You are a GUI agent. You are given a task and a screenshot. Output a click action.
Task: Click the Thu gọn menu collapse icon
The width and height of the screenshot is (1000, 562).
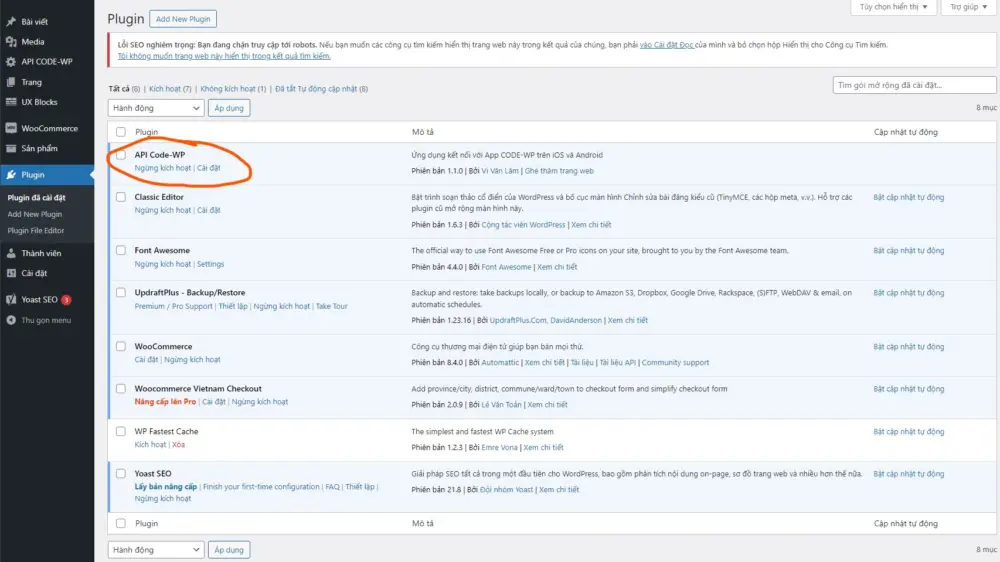[11, 320]
